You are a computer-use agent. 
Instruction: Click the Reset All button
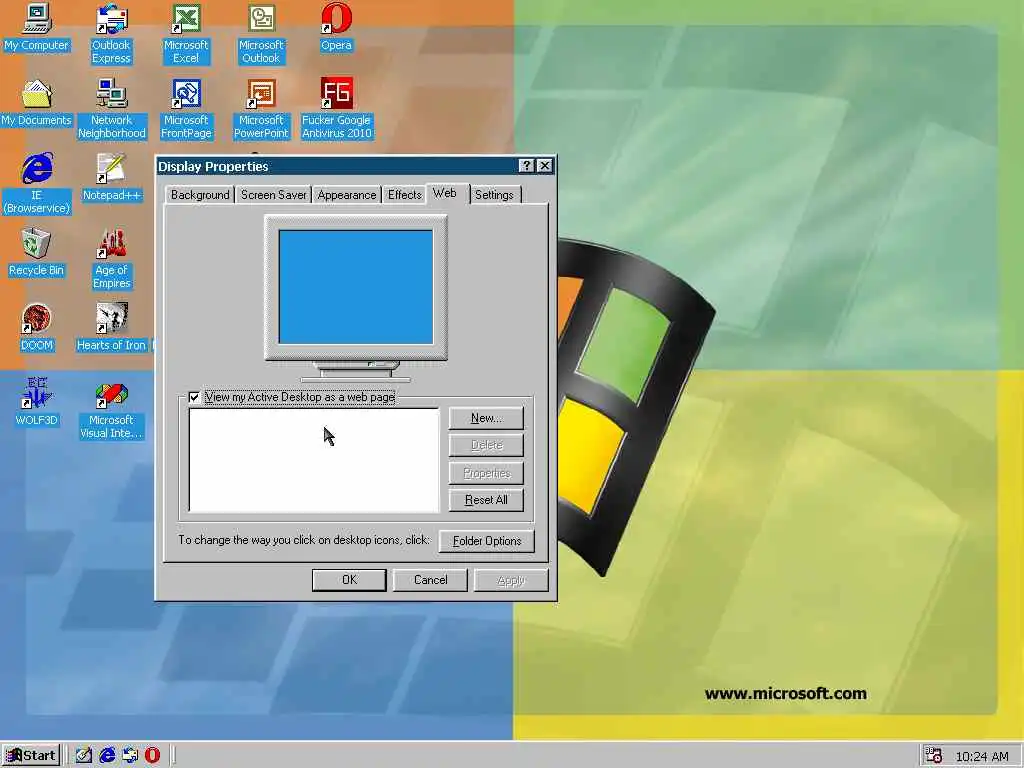point(486,500)
